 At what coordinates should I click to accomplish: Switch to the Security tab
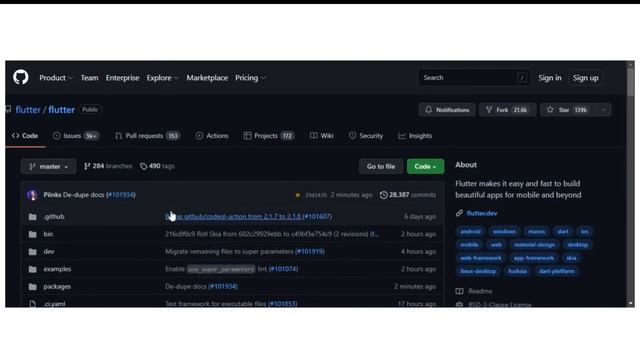coord(366,136)
